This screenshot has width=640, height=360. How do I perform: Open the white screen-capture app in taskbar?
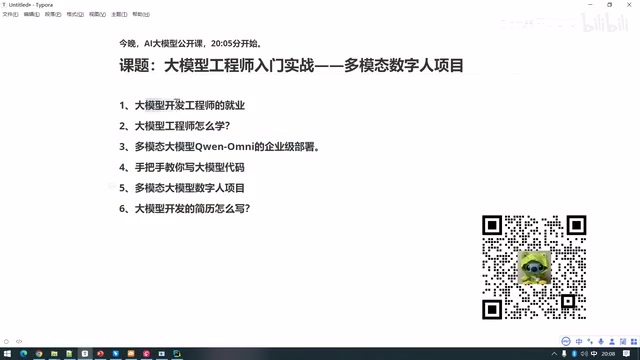[162, 353]
